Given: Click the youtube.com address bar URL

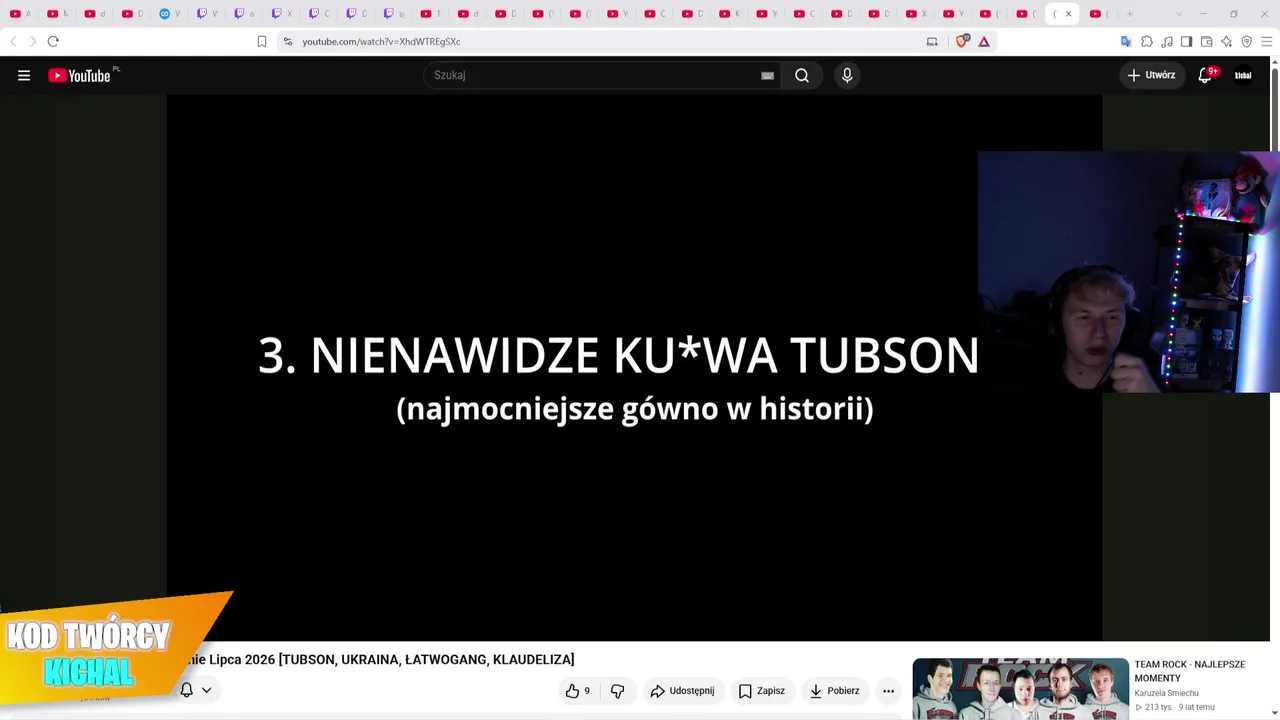Looking at the screenshot, I should click(381, 41).
